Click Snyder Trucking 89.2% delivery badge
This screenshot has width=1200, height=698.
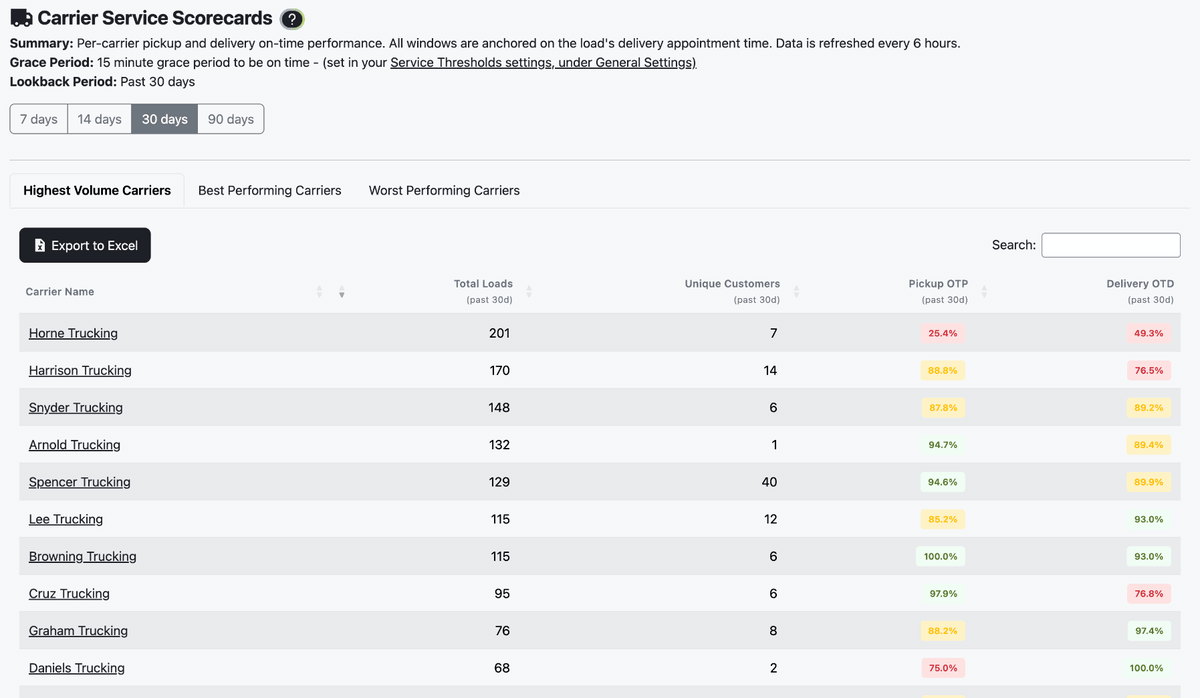pyautogui.click(x=1149, y=407)
